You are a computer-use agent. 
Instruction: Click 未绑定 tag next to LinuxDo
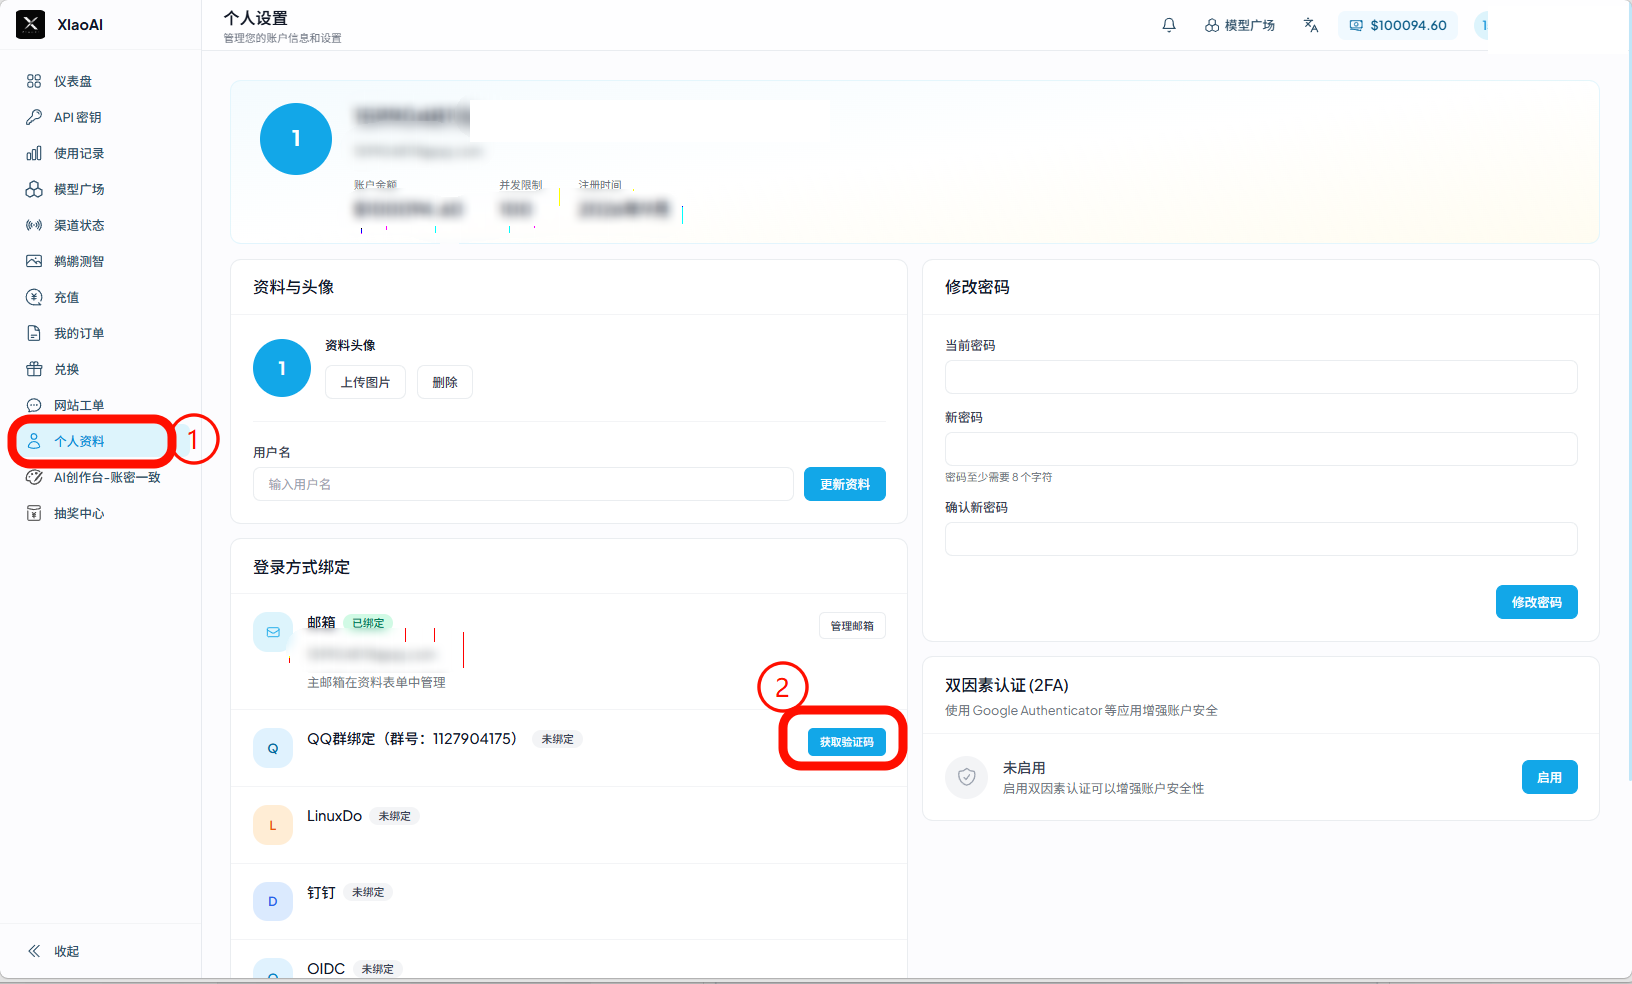tap(394, 816)
